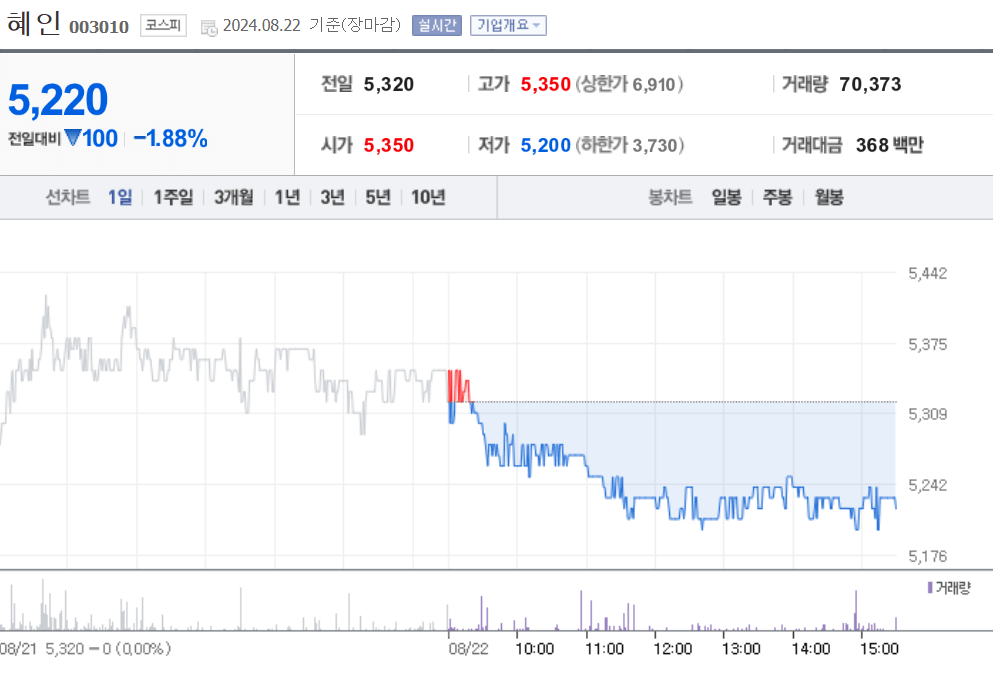This screenshot has width=993, height=686.
Task: Click the current price 5,220
Action: tap(58, 99)
